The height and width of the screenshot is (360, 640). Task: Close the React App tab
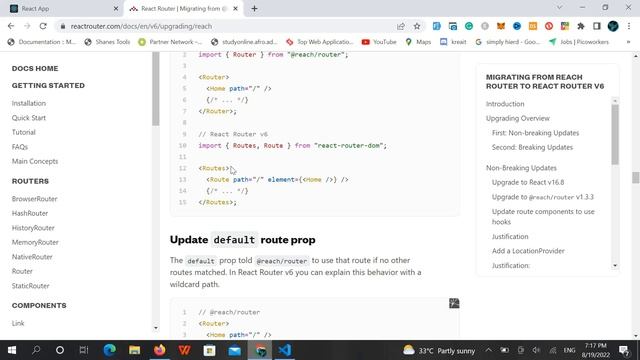point(116,9)
